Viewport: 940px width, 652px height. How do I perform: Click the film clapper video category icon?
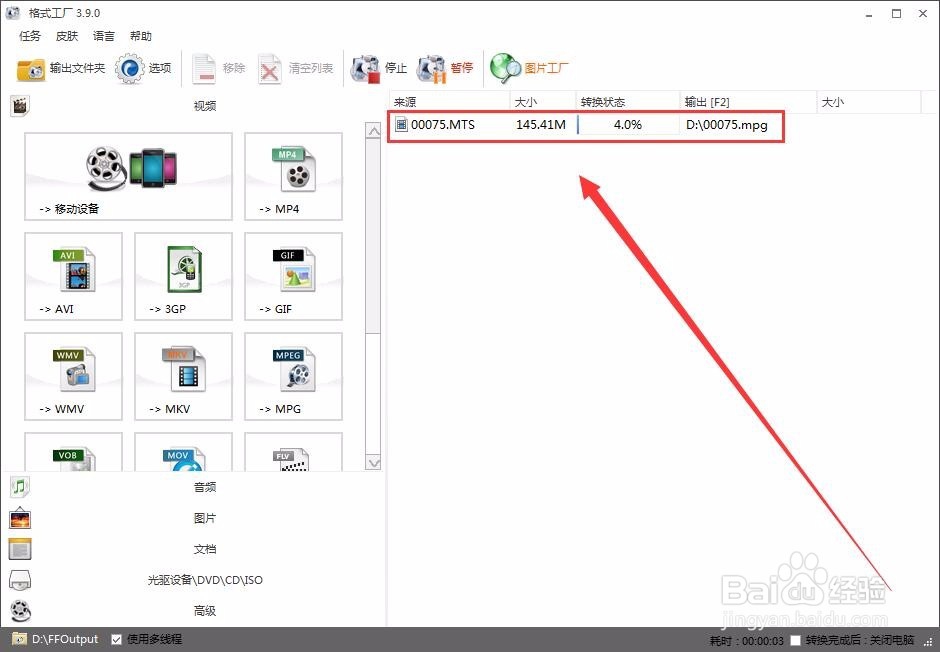coord(20,106)
